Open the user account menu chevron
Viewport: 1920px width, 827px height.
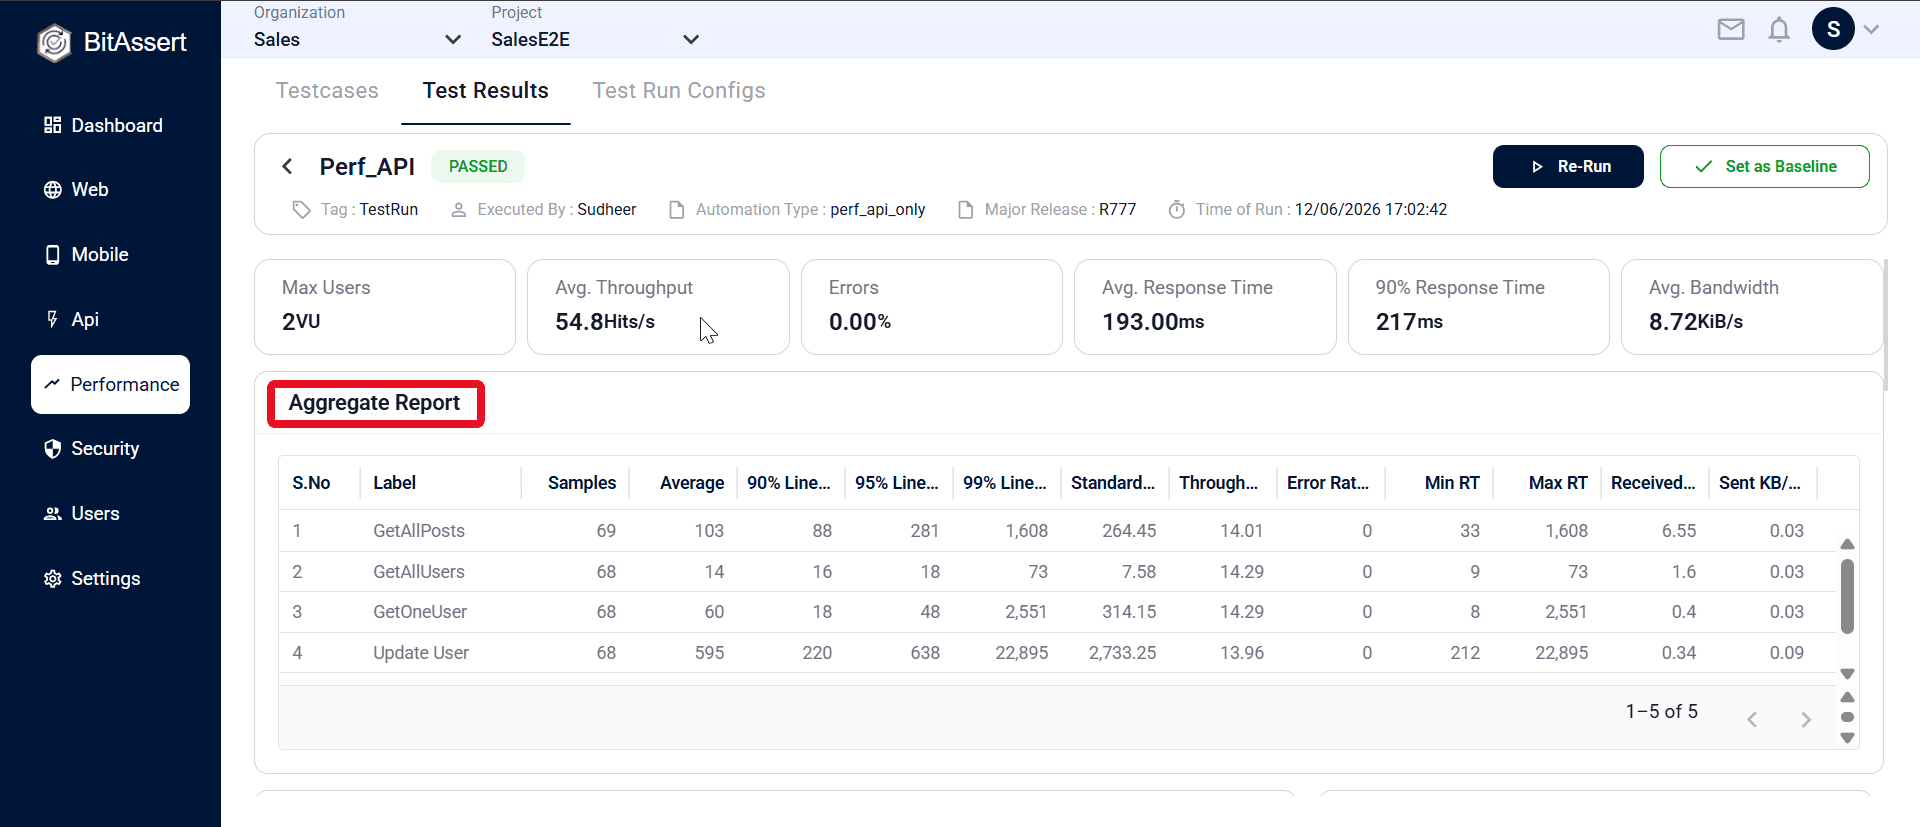(1871, 30)
